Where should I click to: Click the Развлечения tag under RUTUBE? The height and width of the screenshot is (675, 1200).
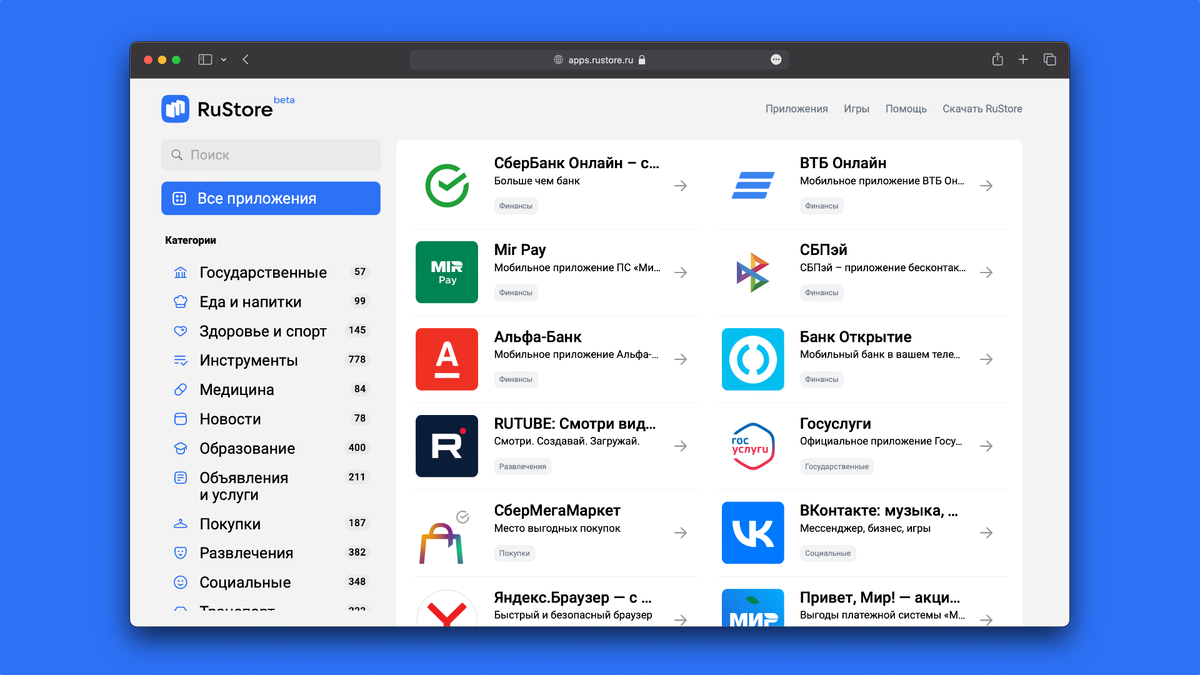pyautogui.click(x=523, y=467)
